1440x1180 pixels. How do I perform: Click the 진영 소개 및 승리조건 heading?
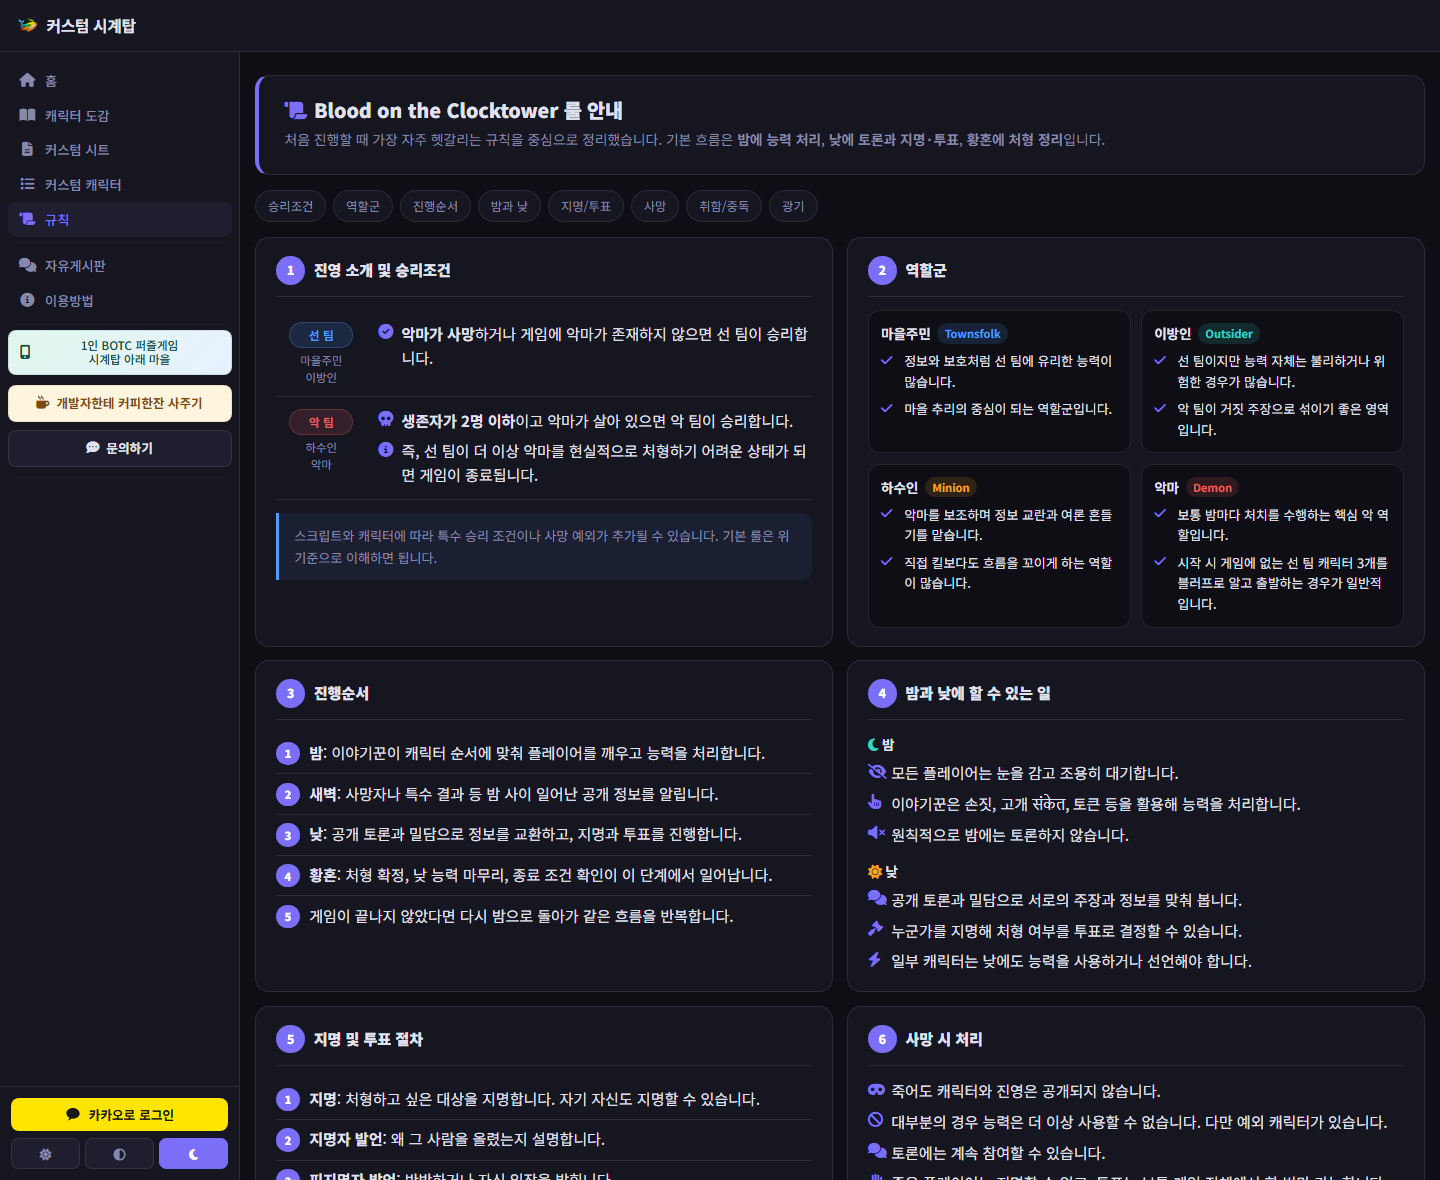[382, 270]
